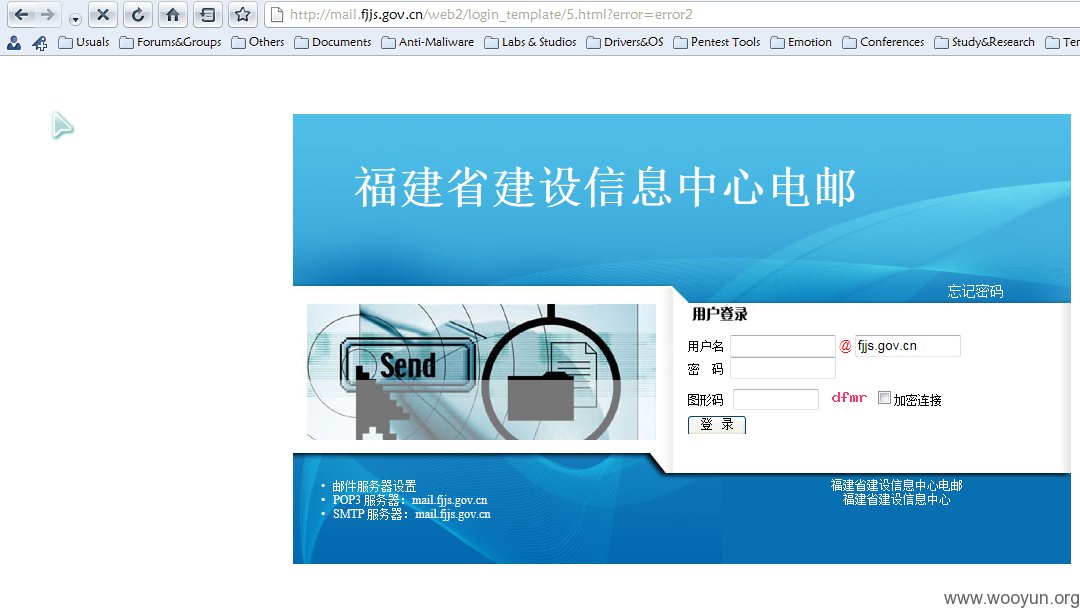Click the 福建省建设信息中心 footer text

pos(896,499)
